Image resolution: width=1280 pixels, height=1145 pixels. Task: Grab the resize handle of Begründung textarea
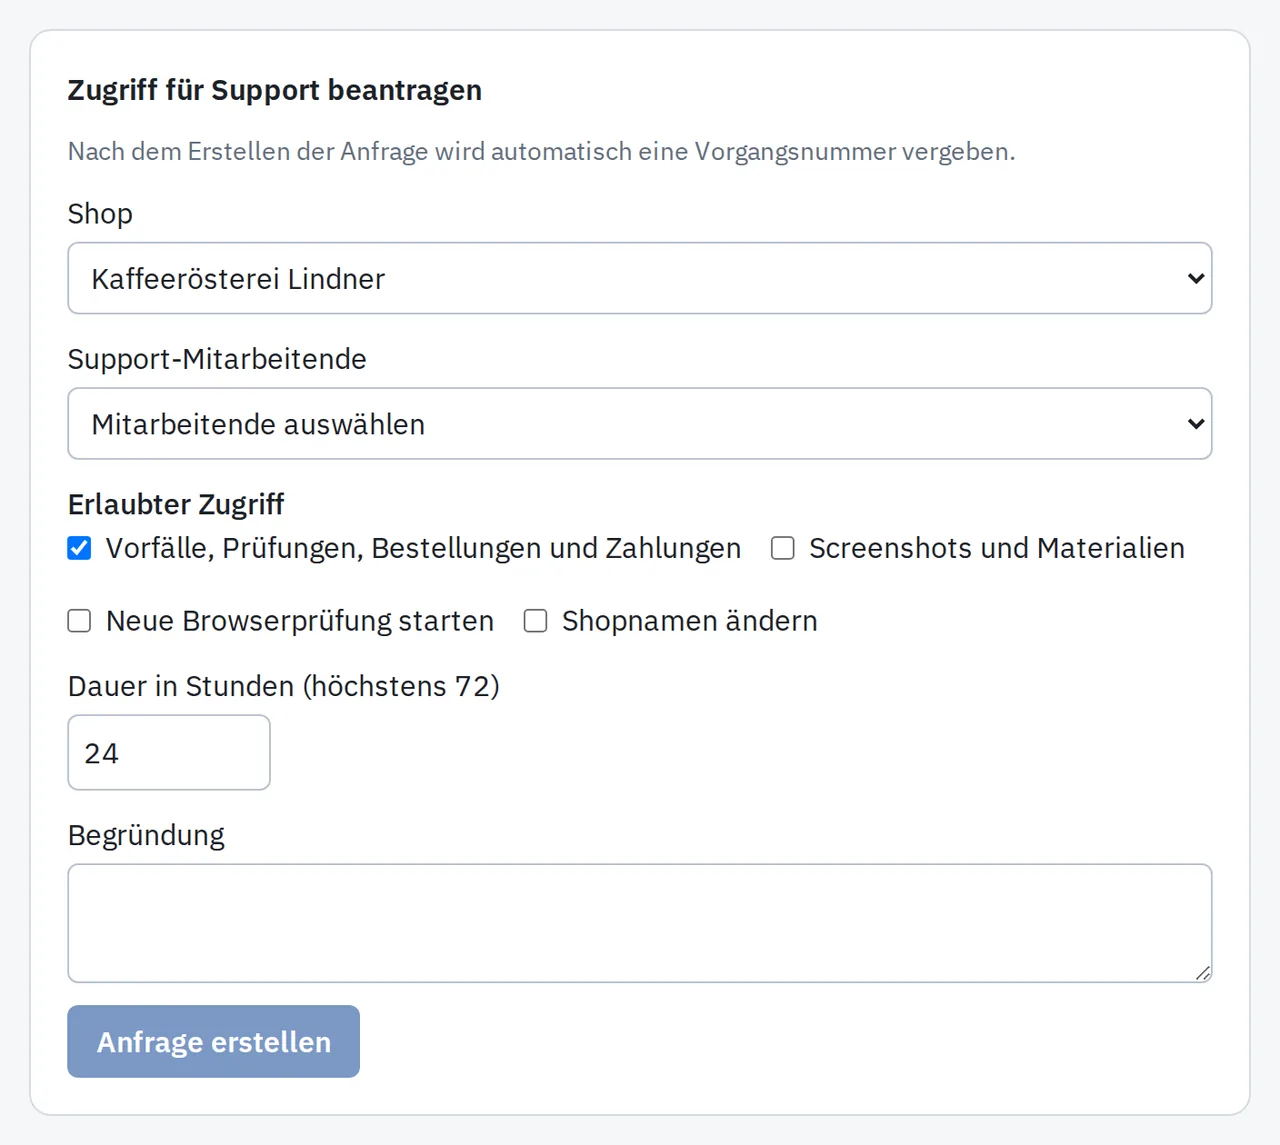click(x=1203, y=973)
